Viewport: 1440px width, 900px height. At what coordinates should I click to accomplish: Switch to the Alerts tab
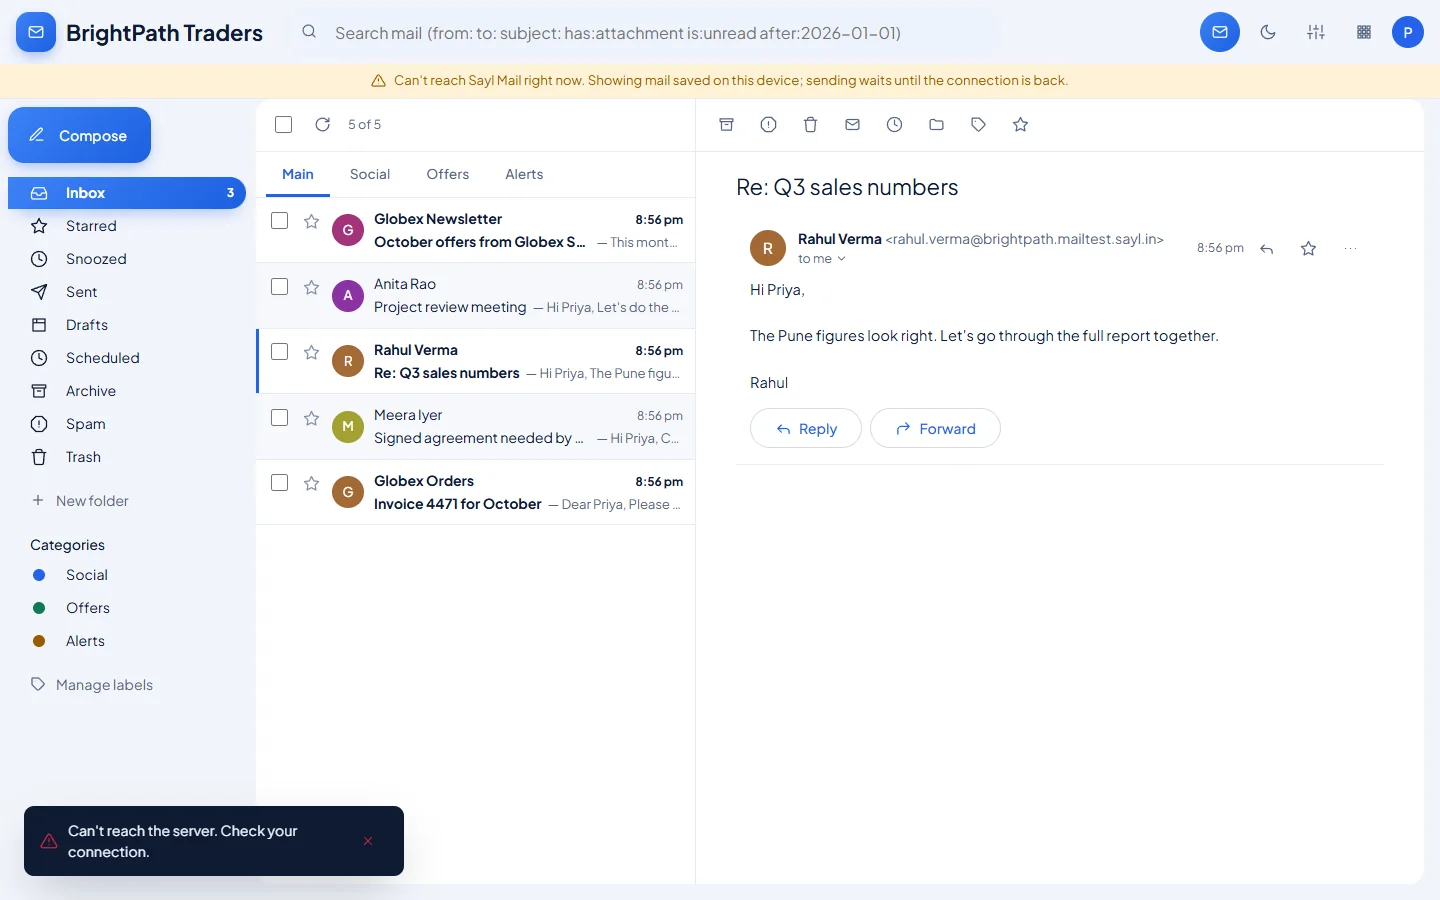[524, 174]
